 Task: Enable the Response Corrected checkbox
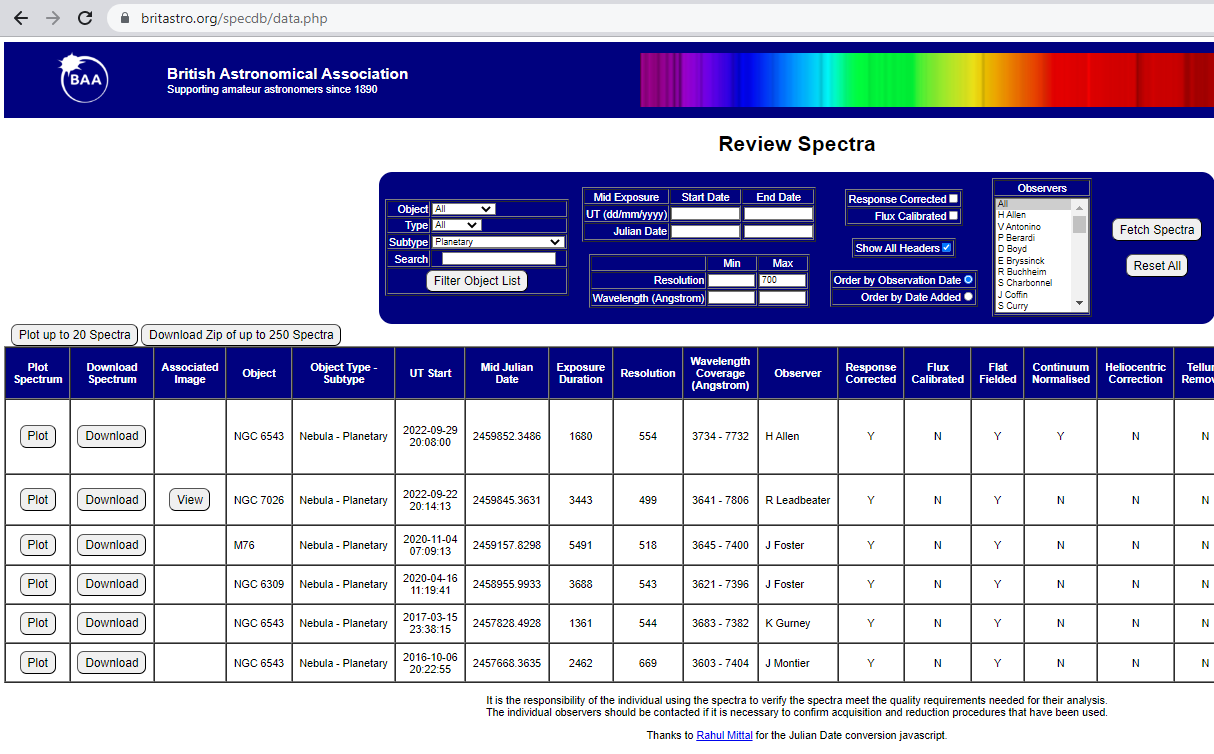pyautogui.click(x=954, y=199)
